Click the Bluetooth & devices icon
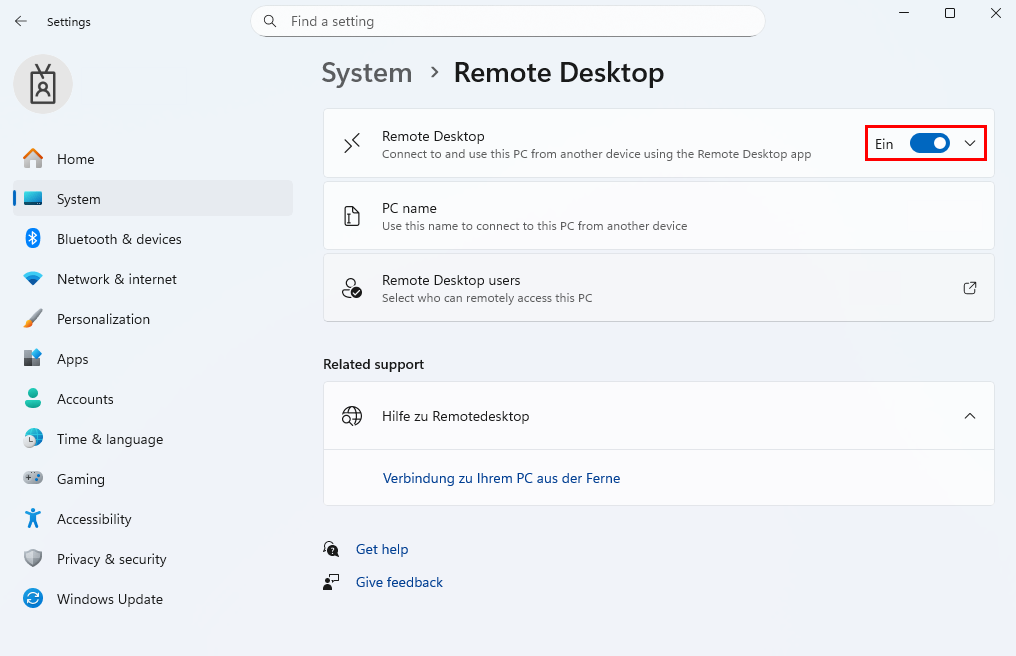The height and width of the screenshot is (656, 1016). [x=33, y=239]
